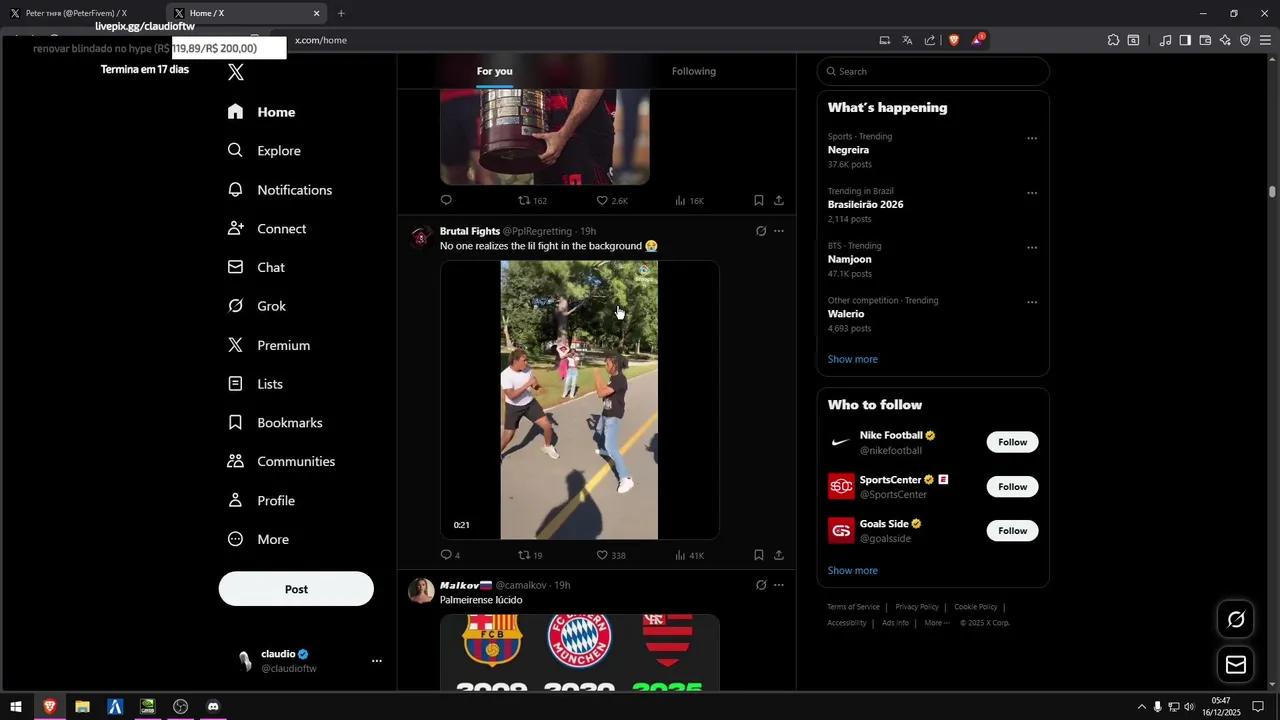The image size is (1280, 720).
Task: Open more options for Negreira trend
Action: 1032,139
